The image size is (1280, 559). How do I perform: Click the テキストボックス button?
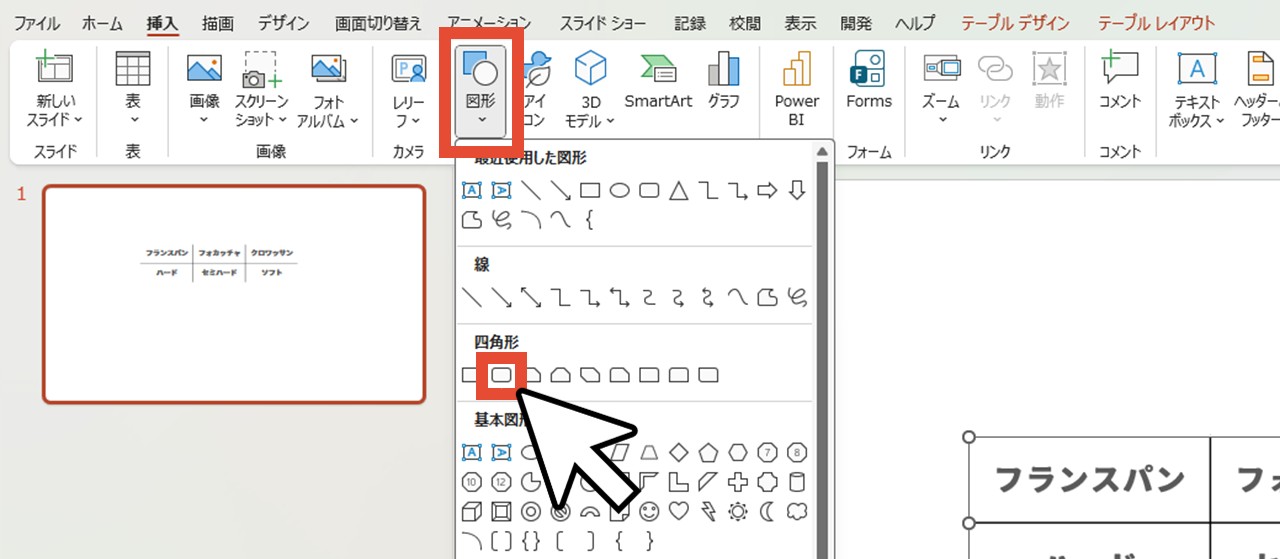click(1197, 88)
